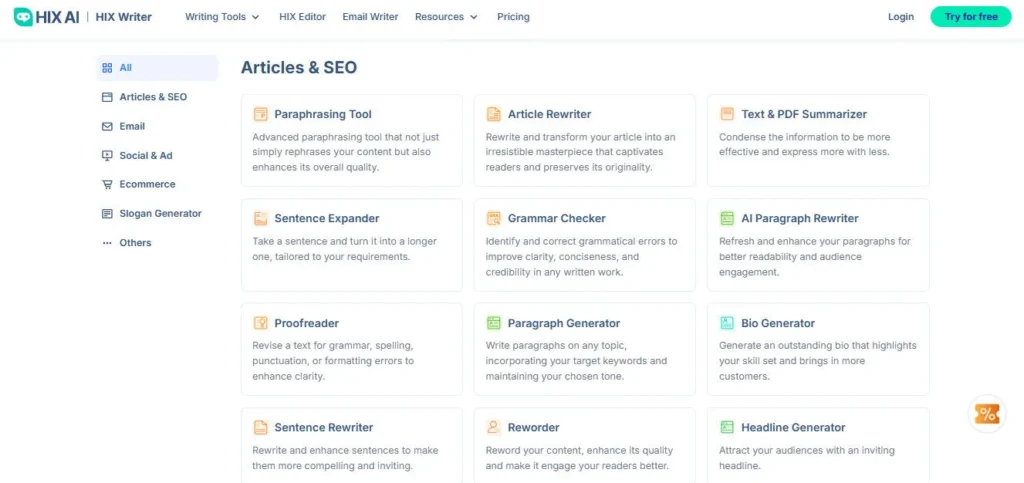Viewport: 1024px width, 483px height.
Task: Click the Bio Generator card icon
Action: point(727,323)
